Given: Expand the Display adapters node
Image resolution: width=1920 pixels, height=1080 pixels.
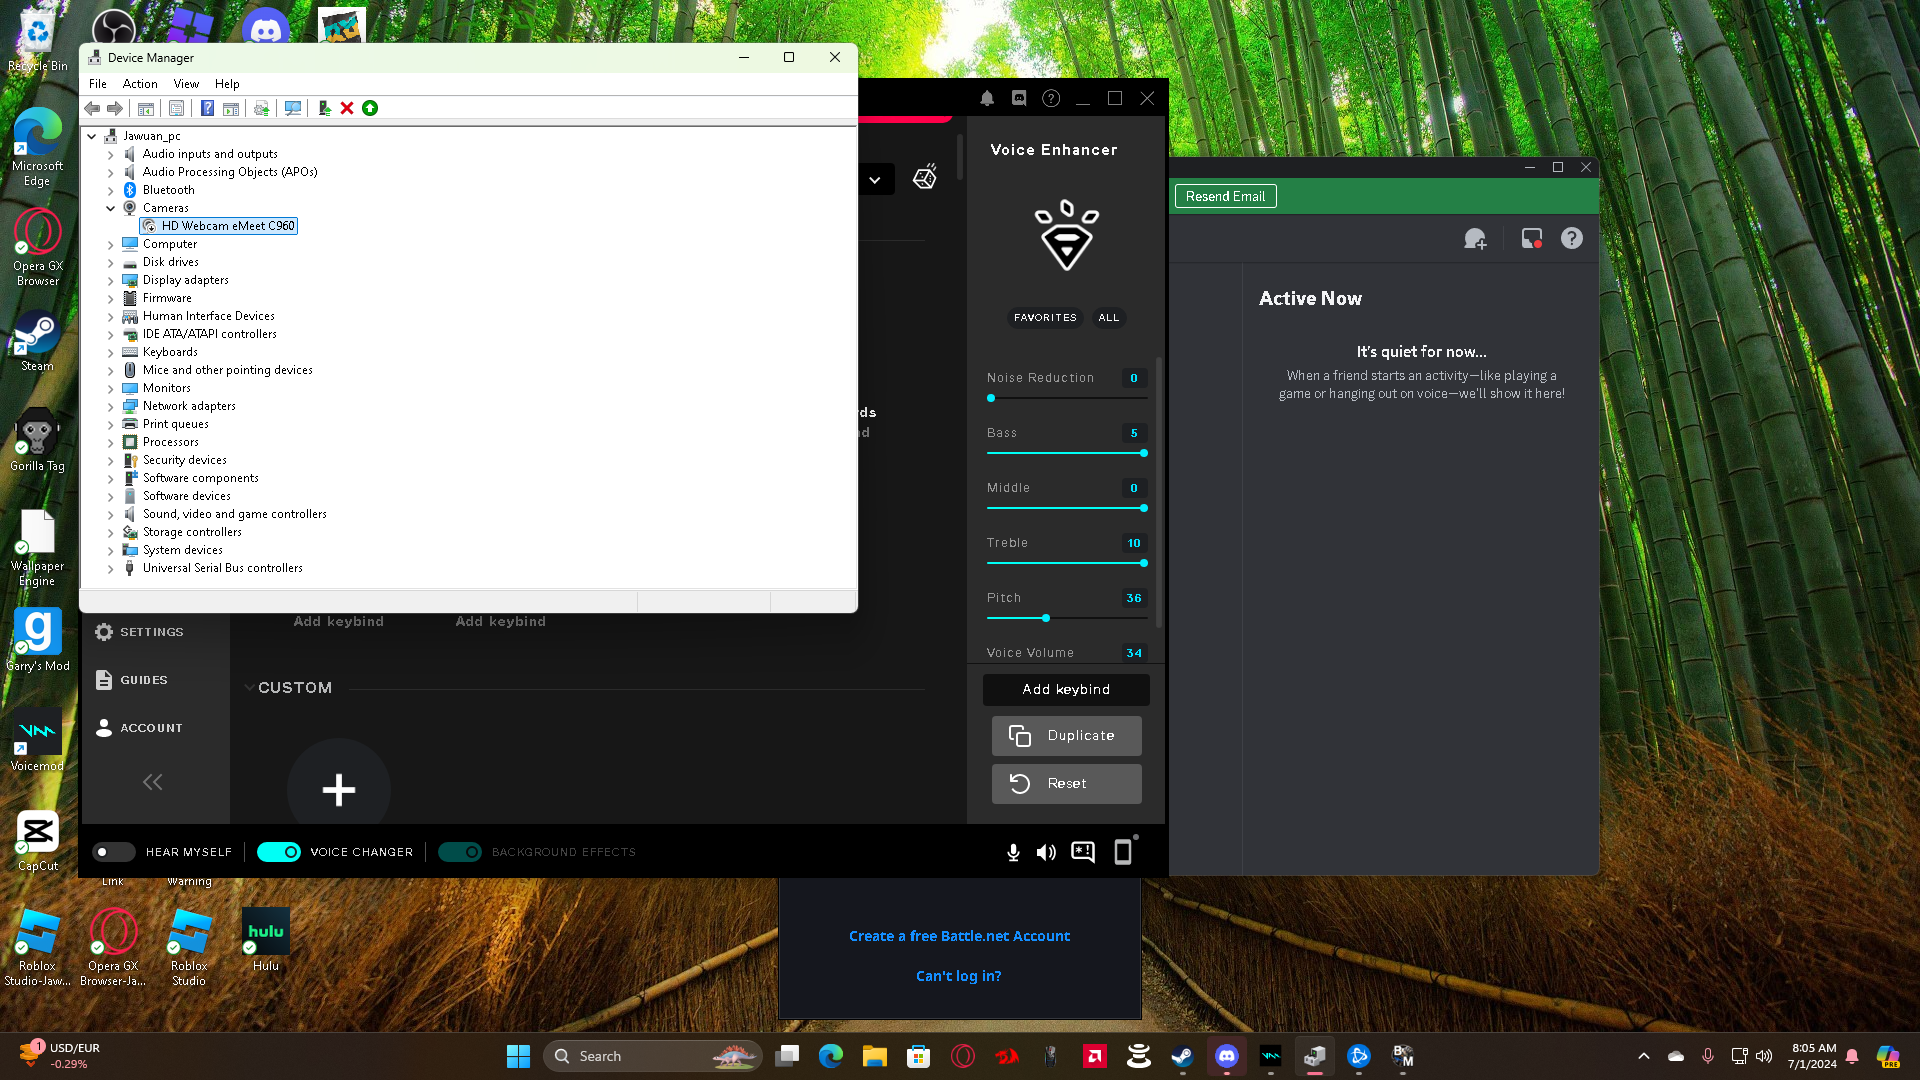Looking at the screenshot, I should coord(111,281).
